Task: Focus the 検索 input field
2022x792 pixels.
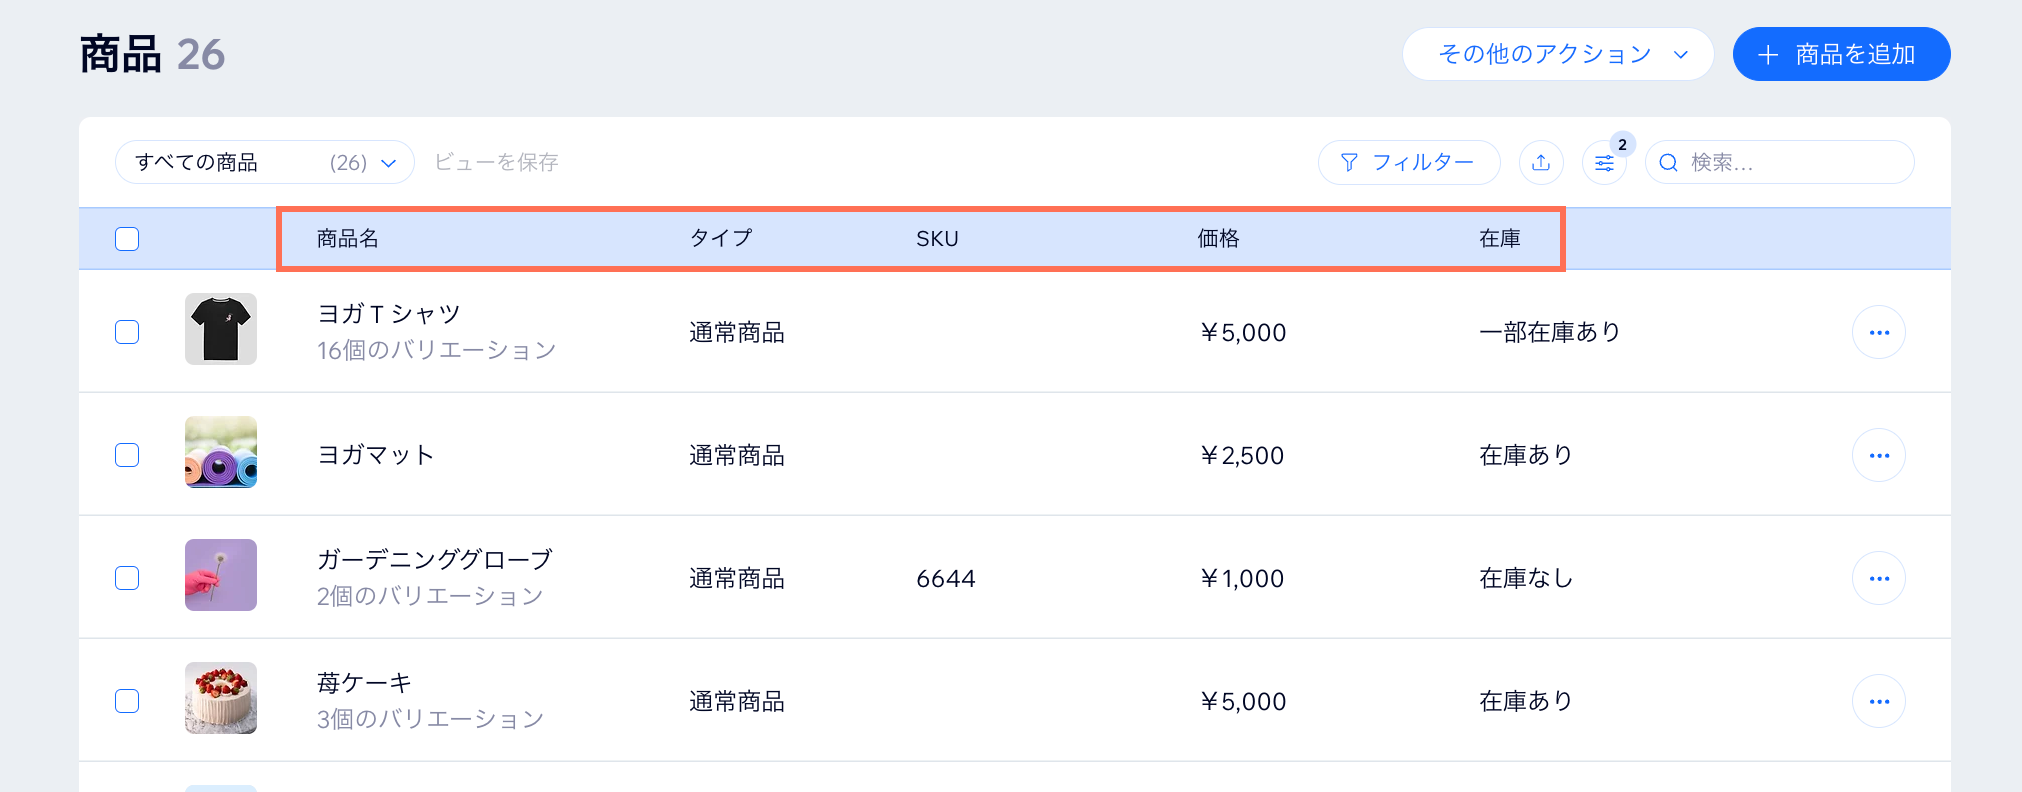Action: click(x=1780, y=162)
